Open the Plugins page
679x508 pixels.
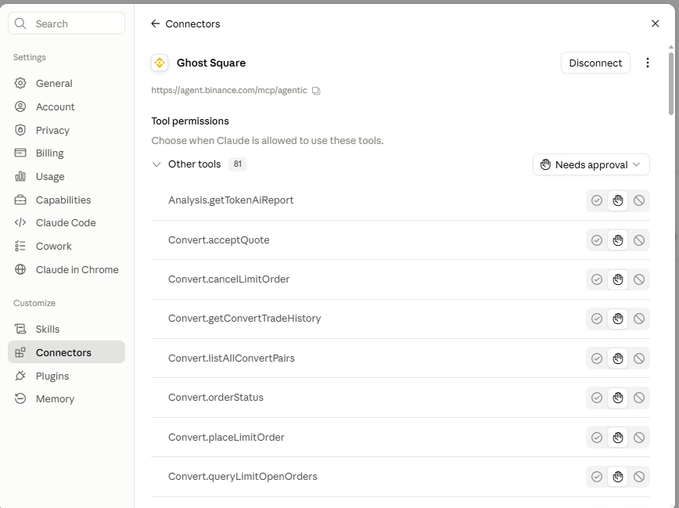[66, 376]
